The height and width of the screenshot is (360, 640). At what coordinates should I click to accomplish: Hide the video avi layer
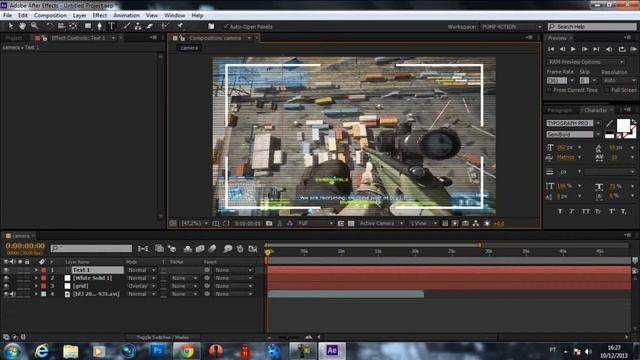pos(6,294)
